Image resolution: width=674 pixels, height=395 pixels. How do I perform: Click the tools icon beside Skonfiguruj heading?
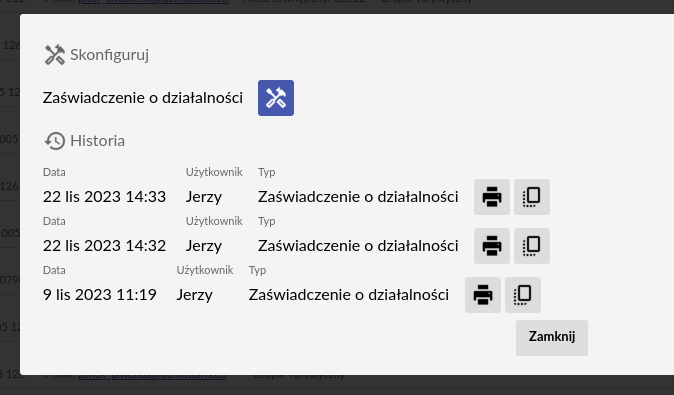[x=55, y=55]
